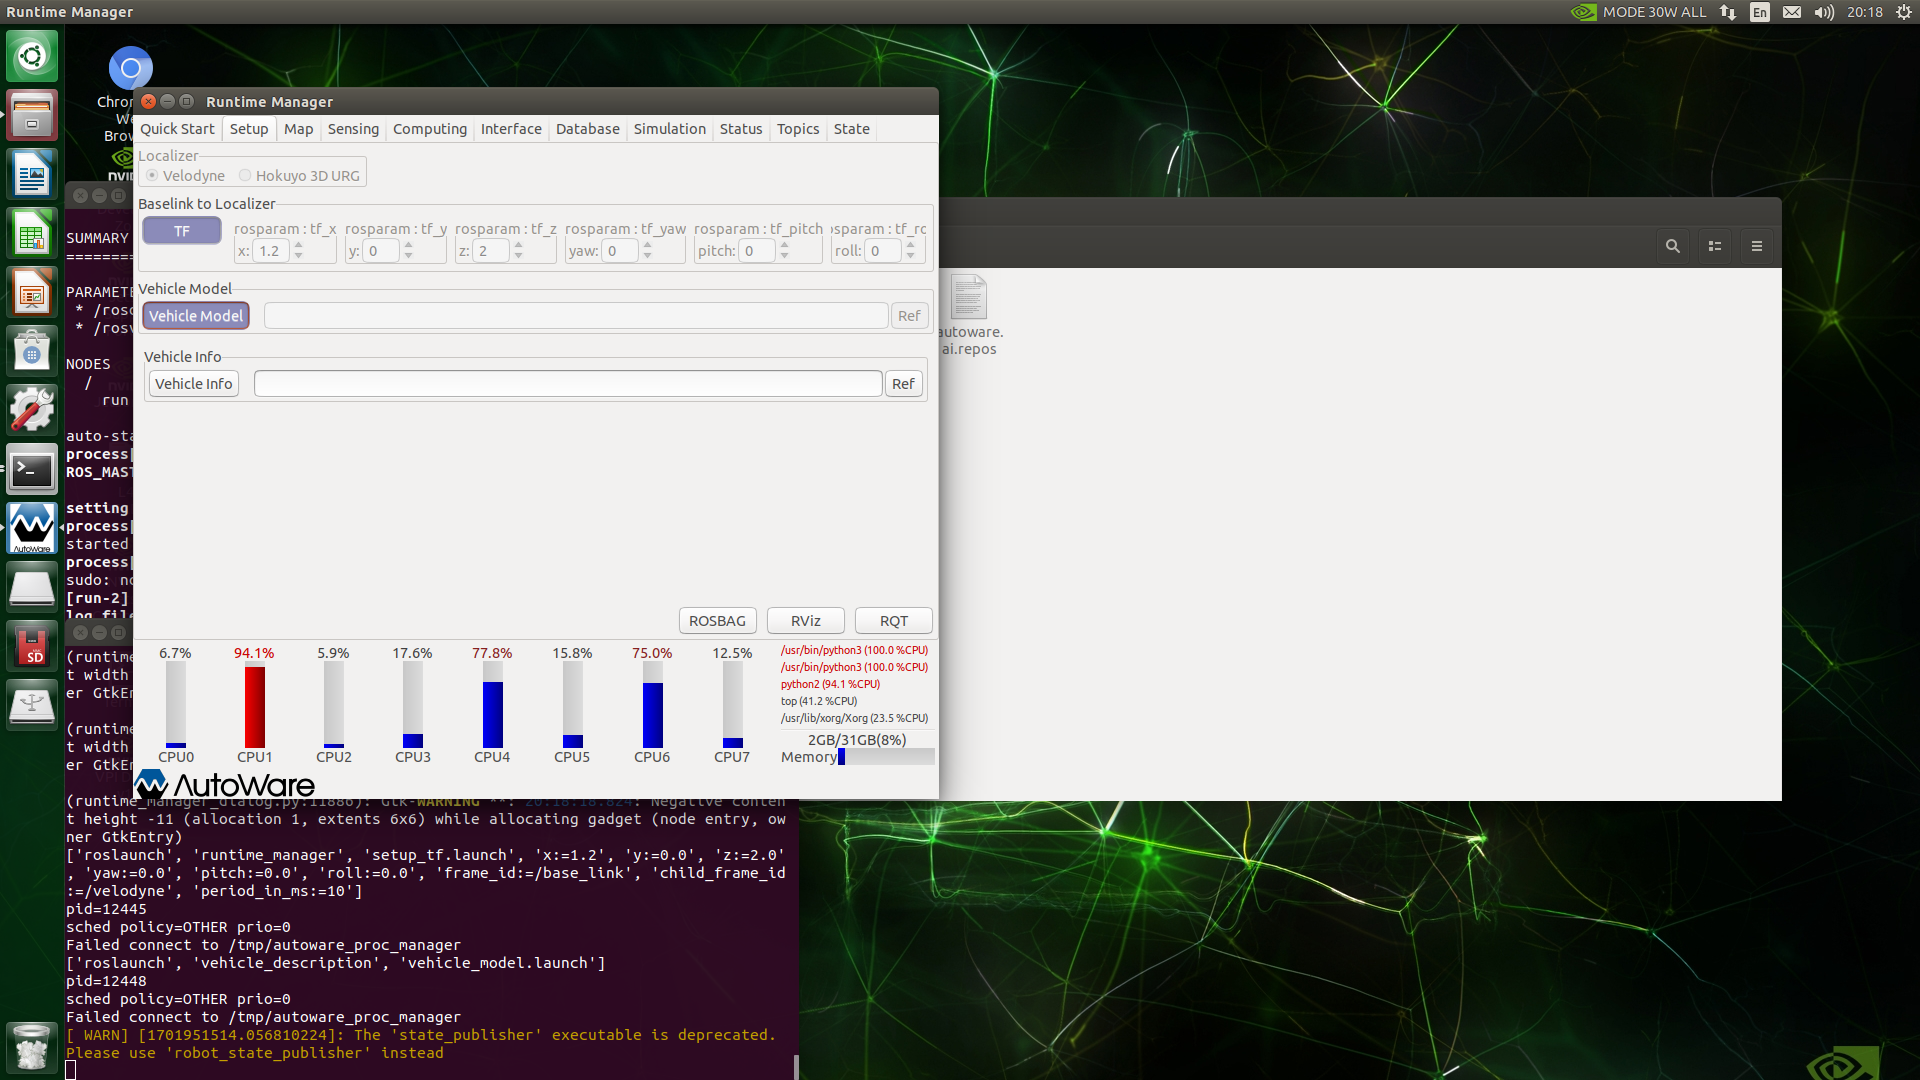Image resolution: width=1920 pixels, height=1080 pixels.
Task: Switch to Database tab
Action: coord(588,129)
